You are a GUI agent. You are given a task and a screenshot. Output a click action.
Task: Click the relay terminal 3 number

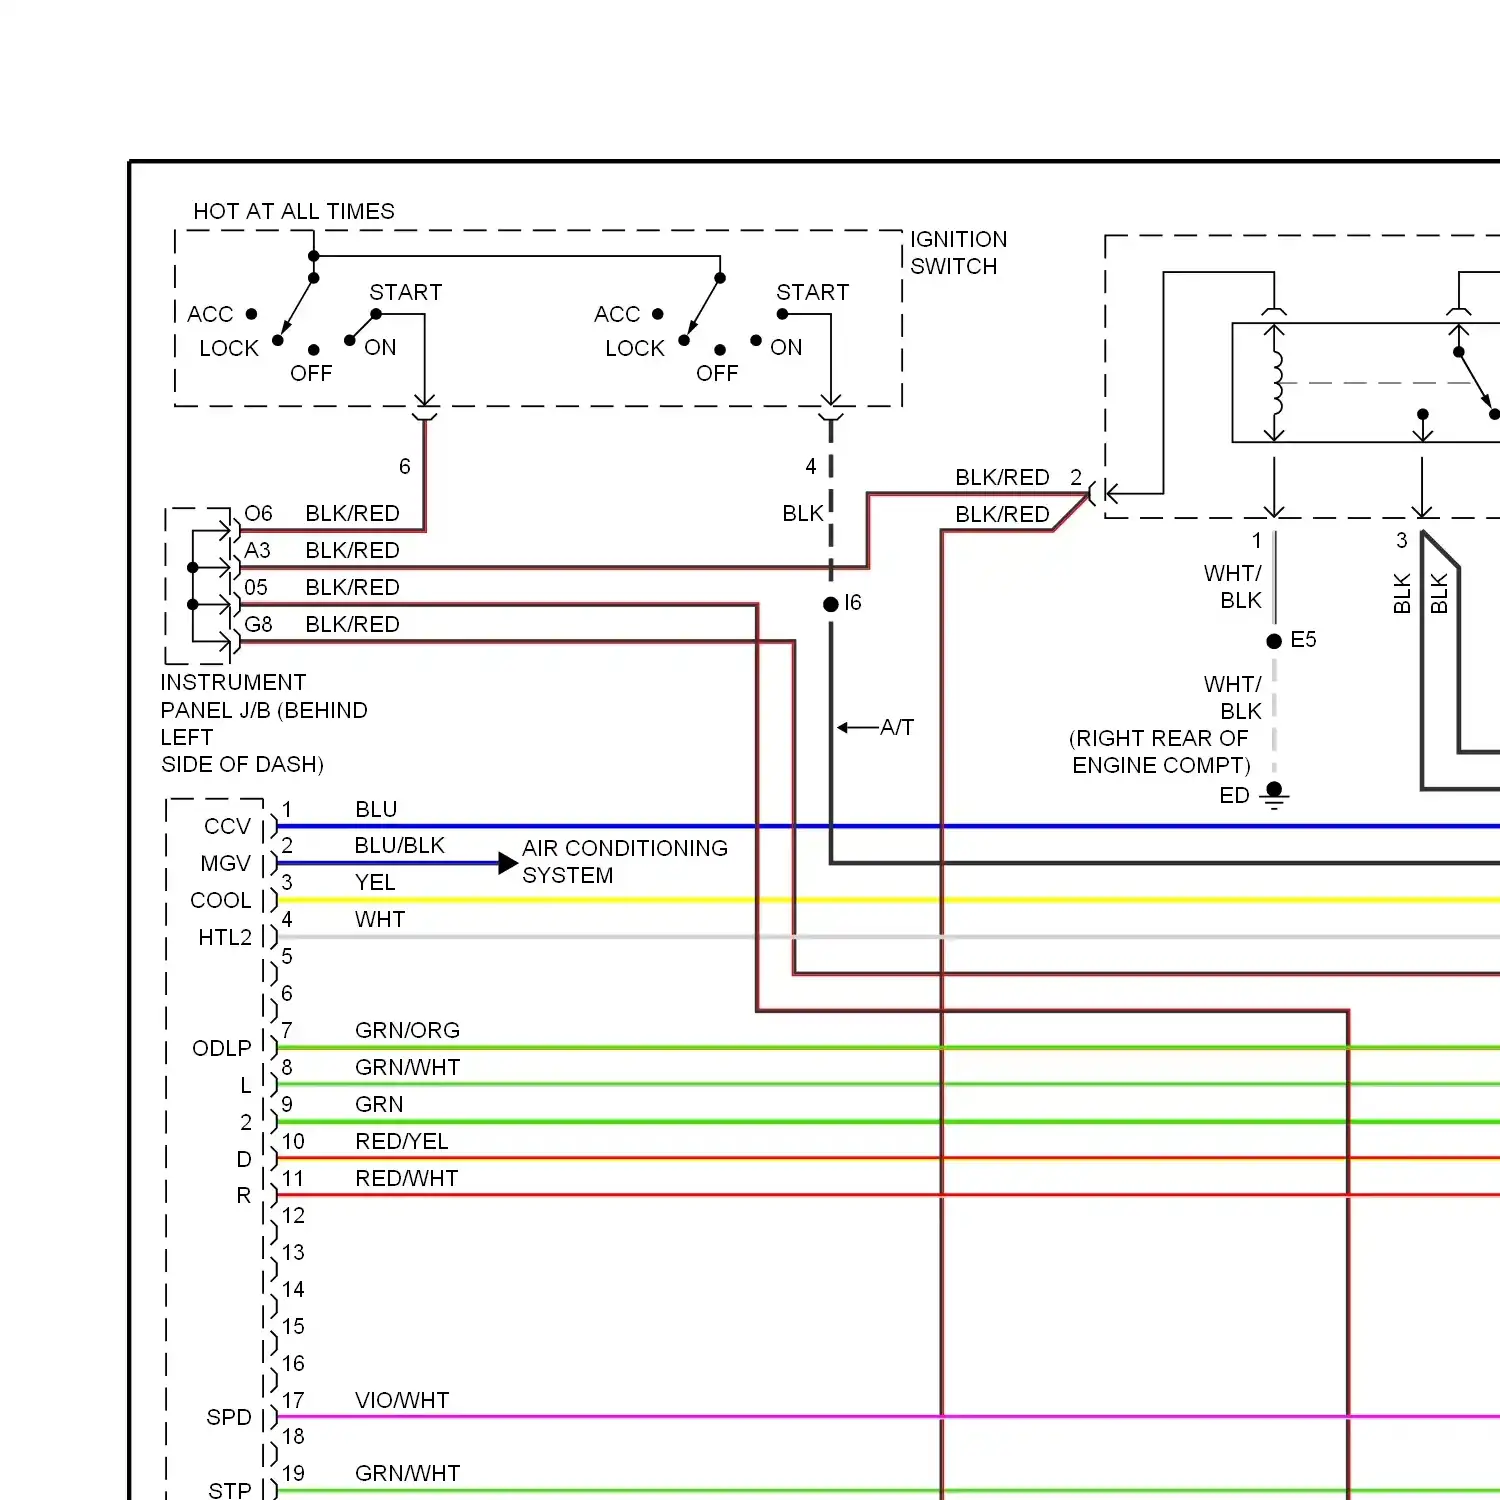tap(1402, 540)
